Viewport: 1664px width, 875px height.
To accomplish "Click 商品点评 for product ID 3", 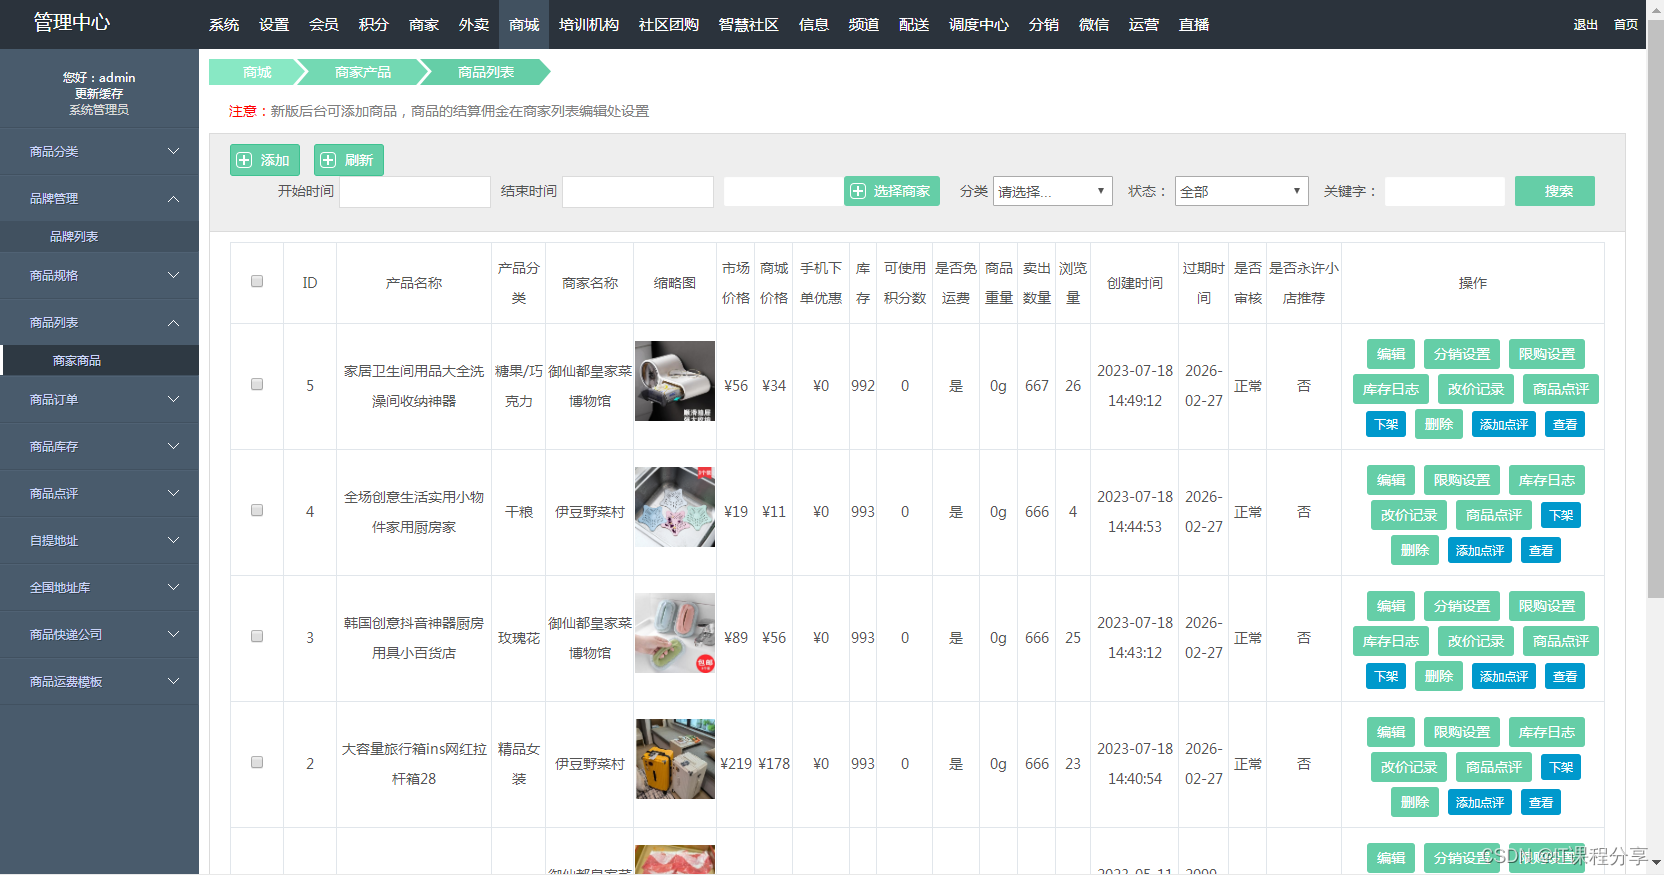I will [1561, 641].
